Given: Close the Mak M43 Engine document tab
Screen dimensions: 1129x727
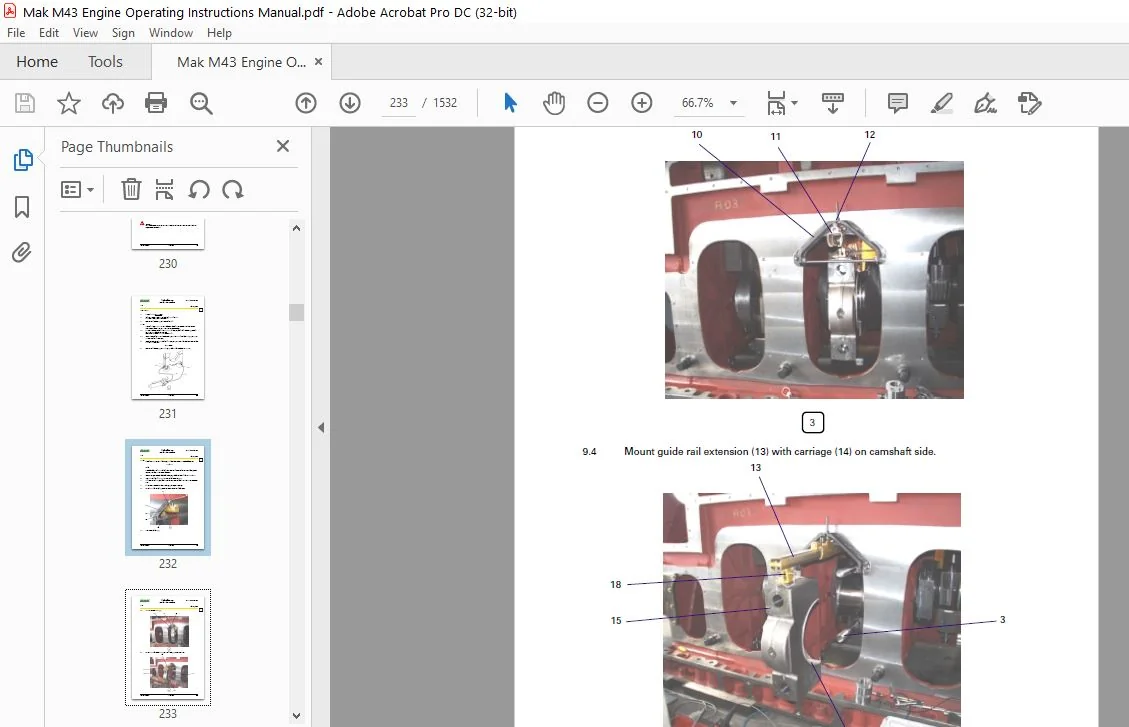Looking at the screenshot, I should (318, 62).
